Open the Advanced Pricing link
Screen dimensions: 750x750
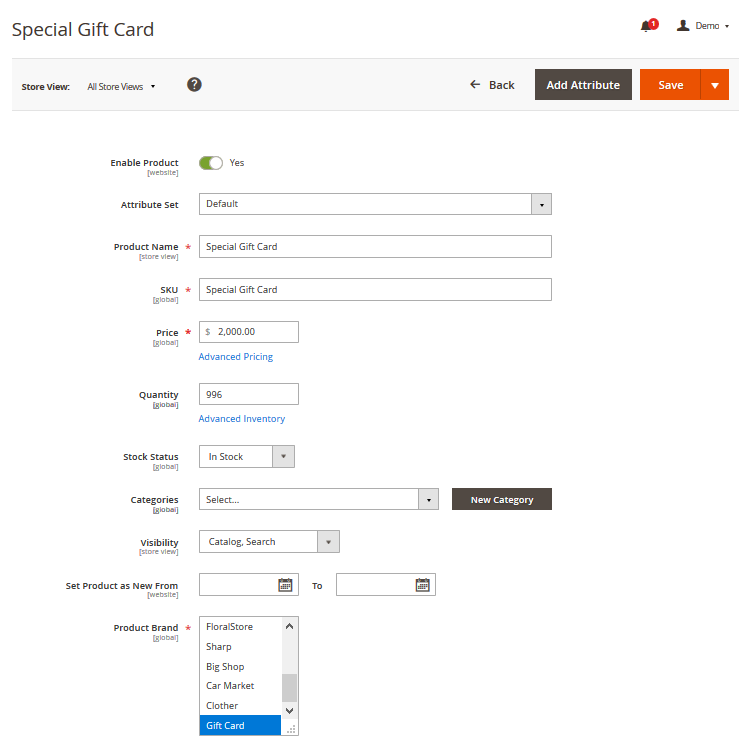coord(235,357)
